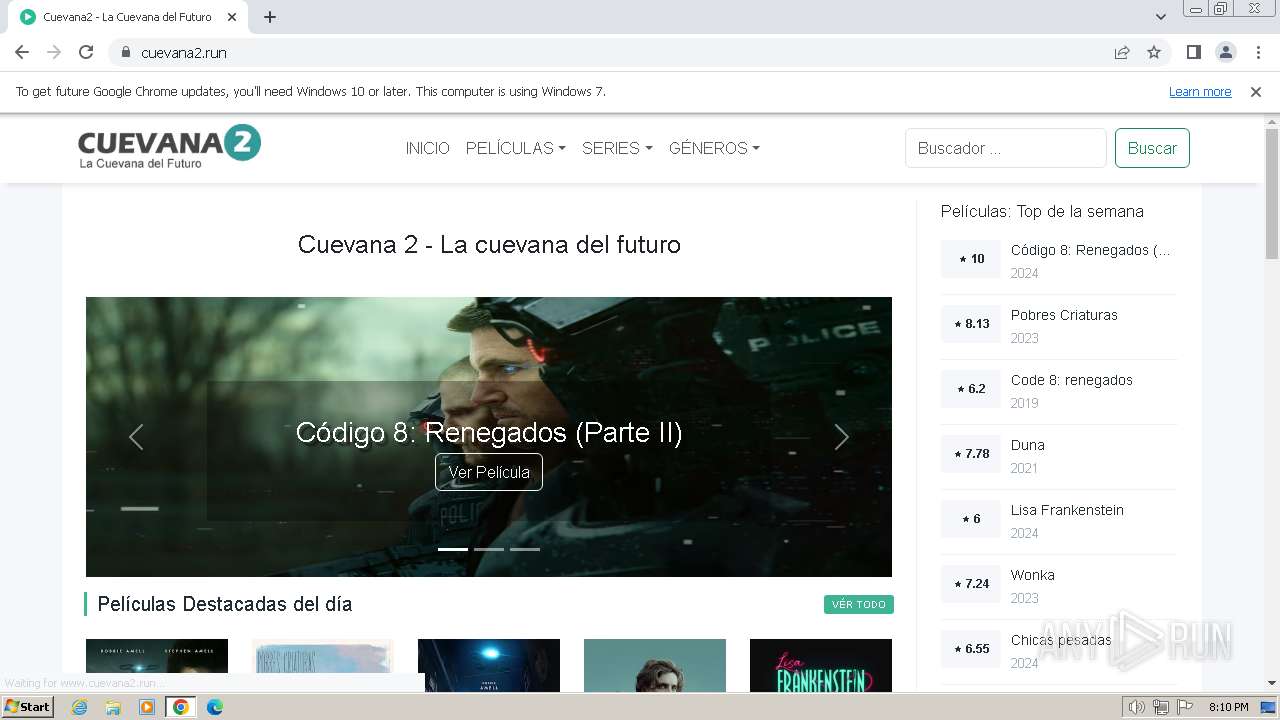Image resolution: width=1280 pixels, height=720 pixels.
Task: Select the first carousel indicator
Action: click(x=453, y=549)
